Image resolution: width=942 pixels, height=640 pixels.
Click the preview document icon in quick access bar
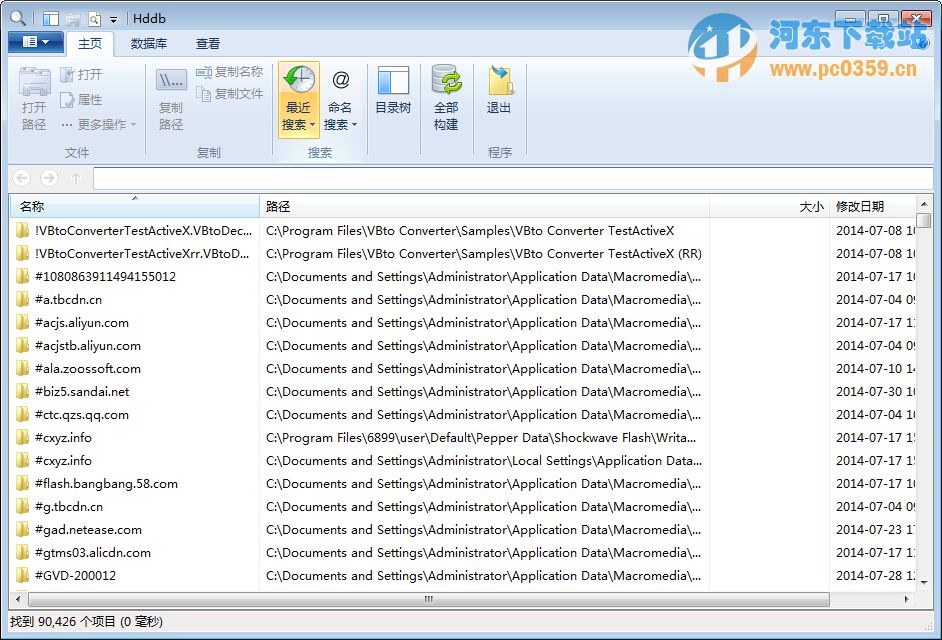(94, 19)
